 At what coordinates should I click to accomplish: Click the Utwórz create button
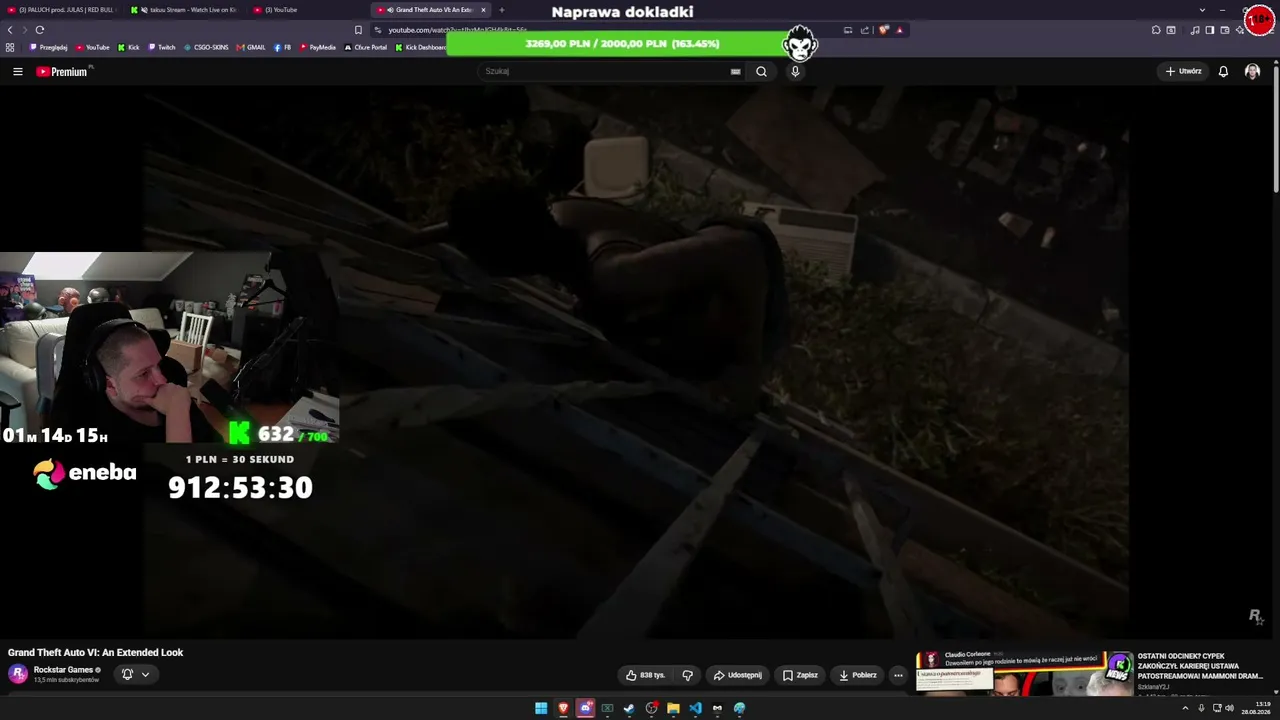pos(1184,72)
